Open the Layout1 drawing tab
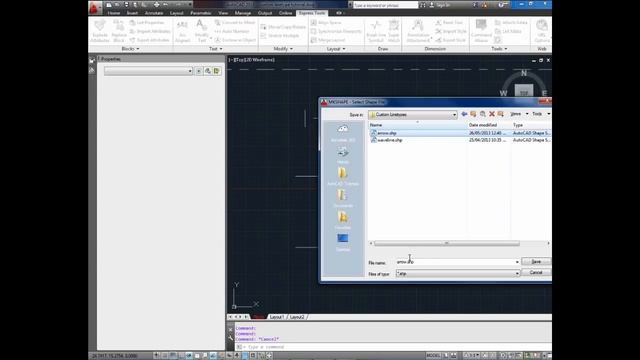Image resolution: width=640 pixels, height=360 pixels. [x=277, y=317]
